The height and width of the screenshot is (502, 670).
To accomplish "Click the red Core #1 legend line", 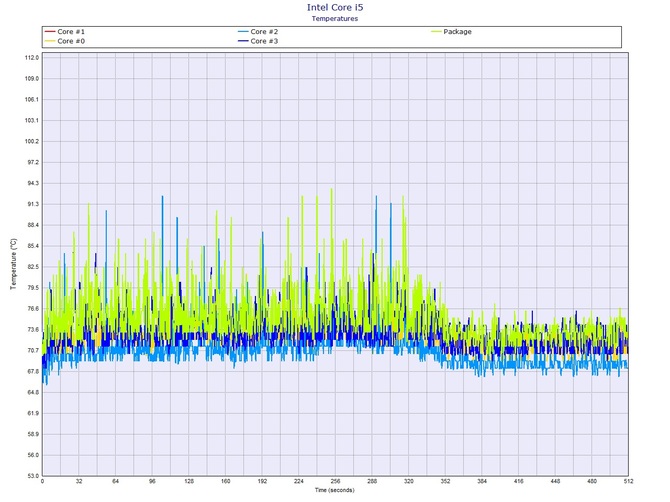I will (50, 32).
